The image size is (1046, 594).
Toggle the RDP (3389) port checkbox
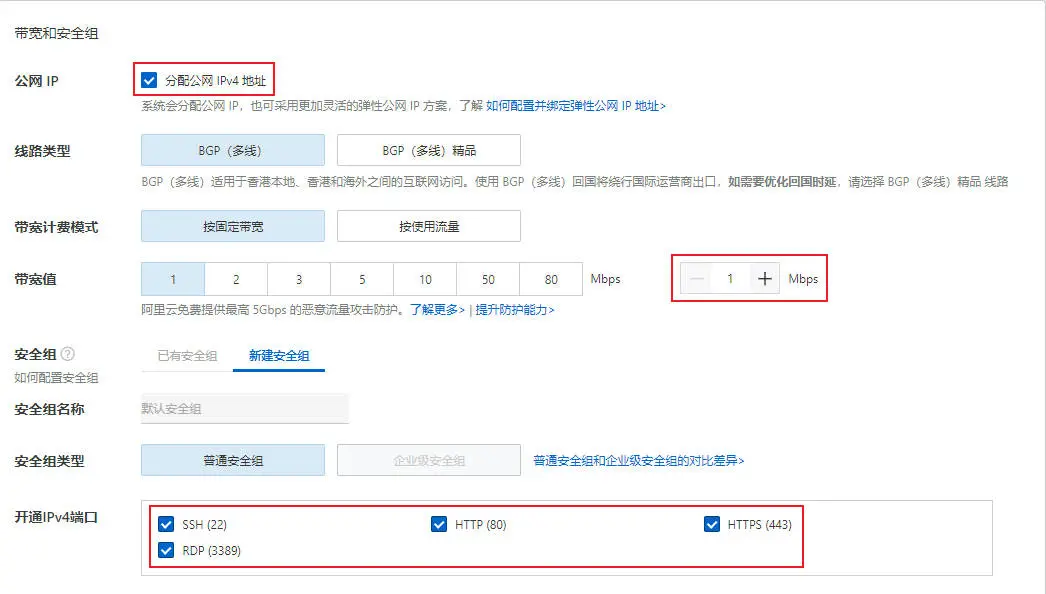click(x=166, y=550)
